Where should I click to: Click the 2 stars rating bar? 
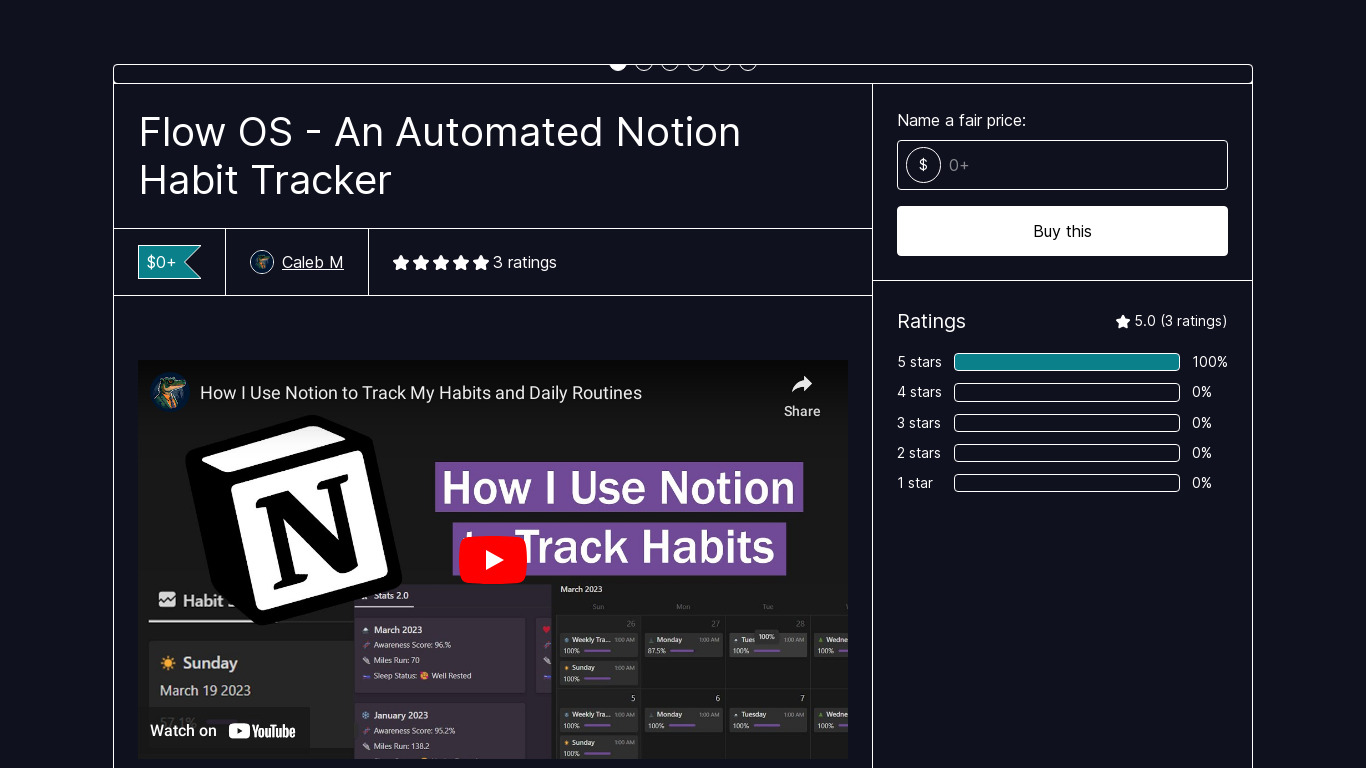[1067, 453]
